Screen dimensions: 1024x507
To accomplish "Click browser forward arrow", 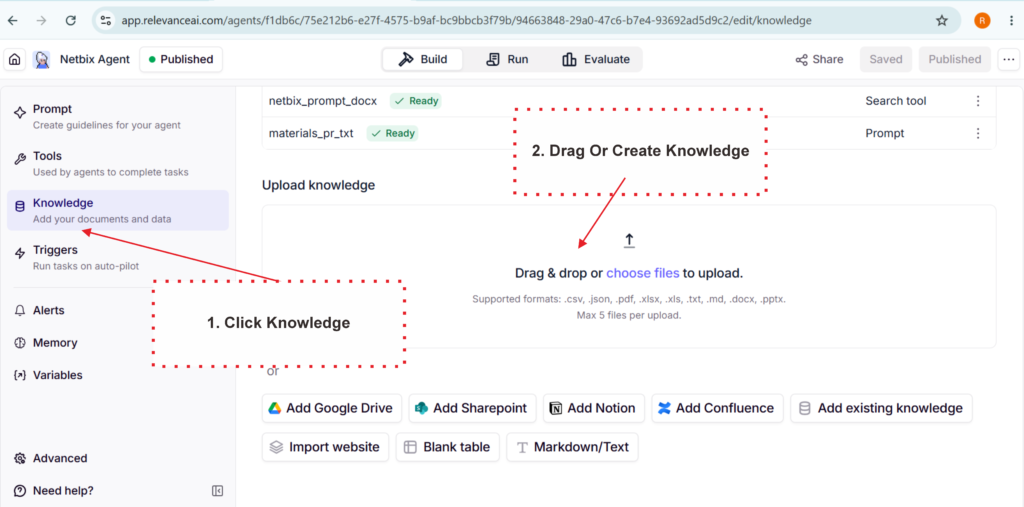I will (42, 20).
